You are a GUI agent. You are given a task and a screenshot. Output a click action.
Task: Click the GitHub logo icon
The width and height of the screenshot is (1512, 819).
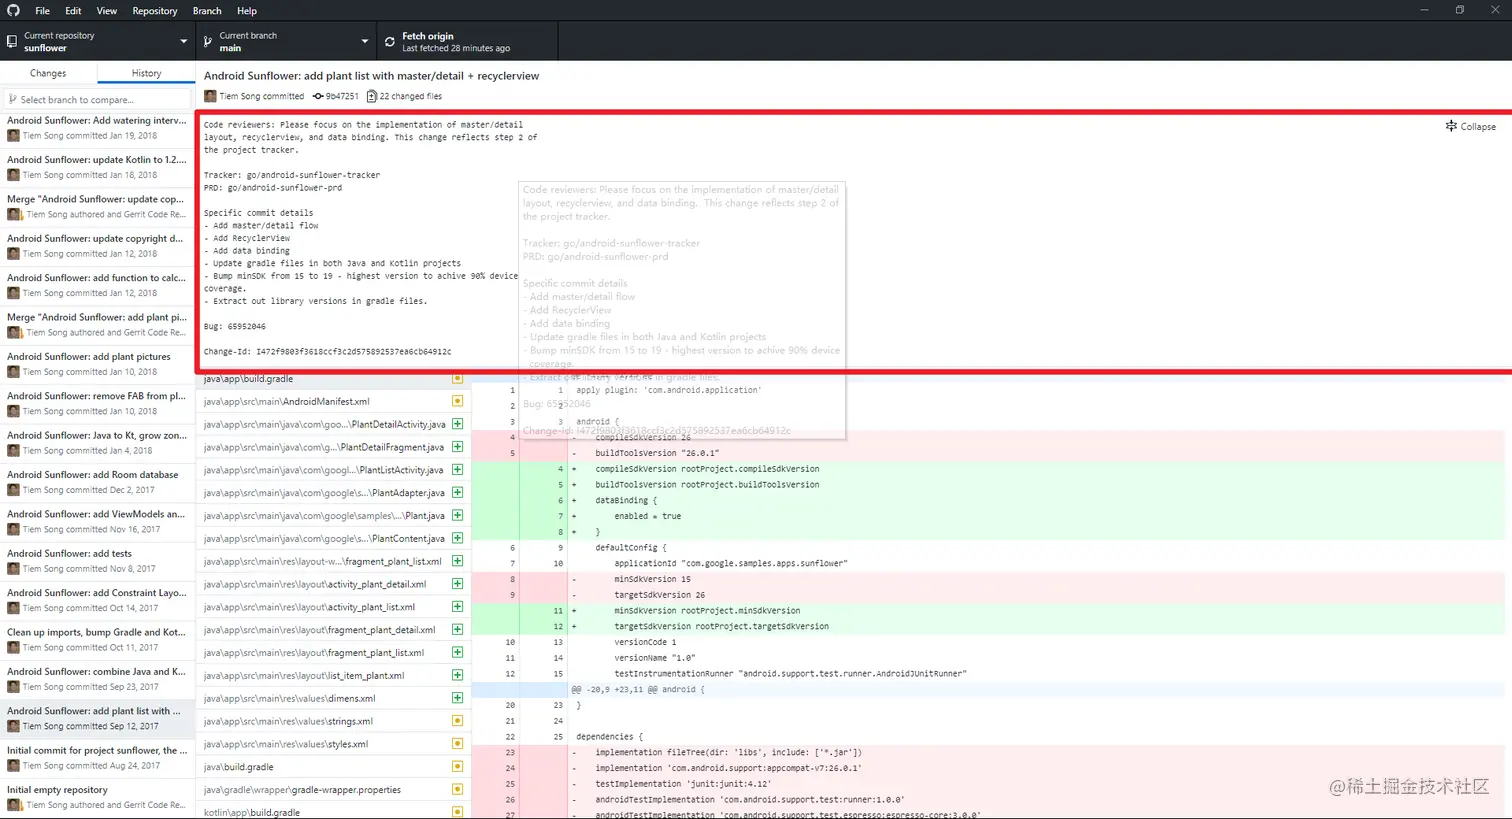pyautogui.click(x=13, y=11)
